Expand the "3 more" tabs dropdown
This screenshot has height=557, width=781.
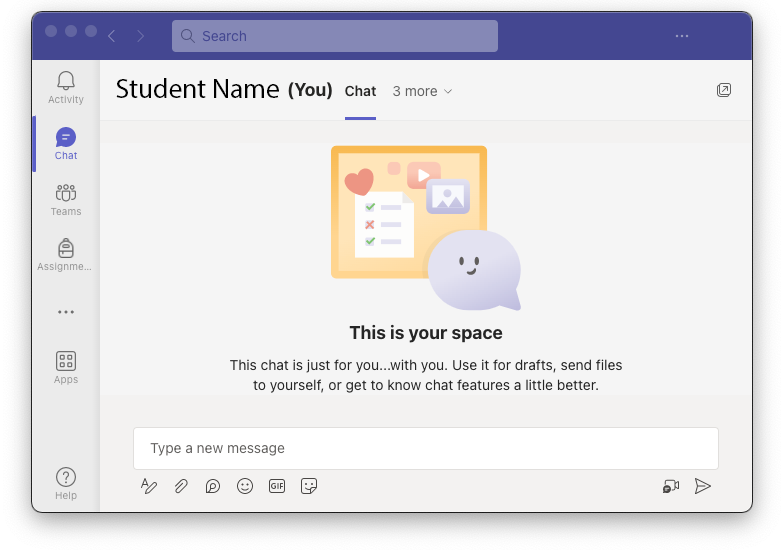[422, 91]
